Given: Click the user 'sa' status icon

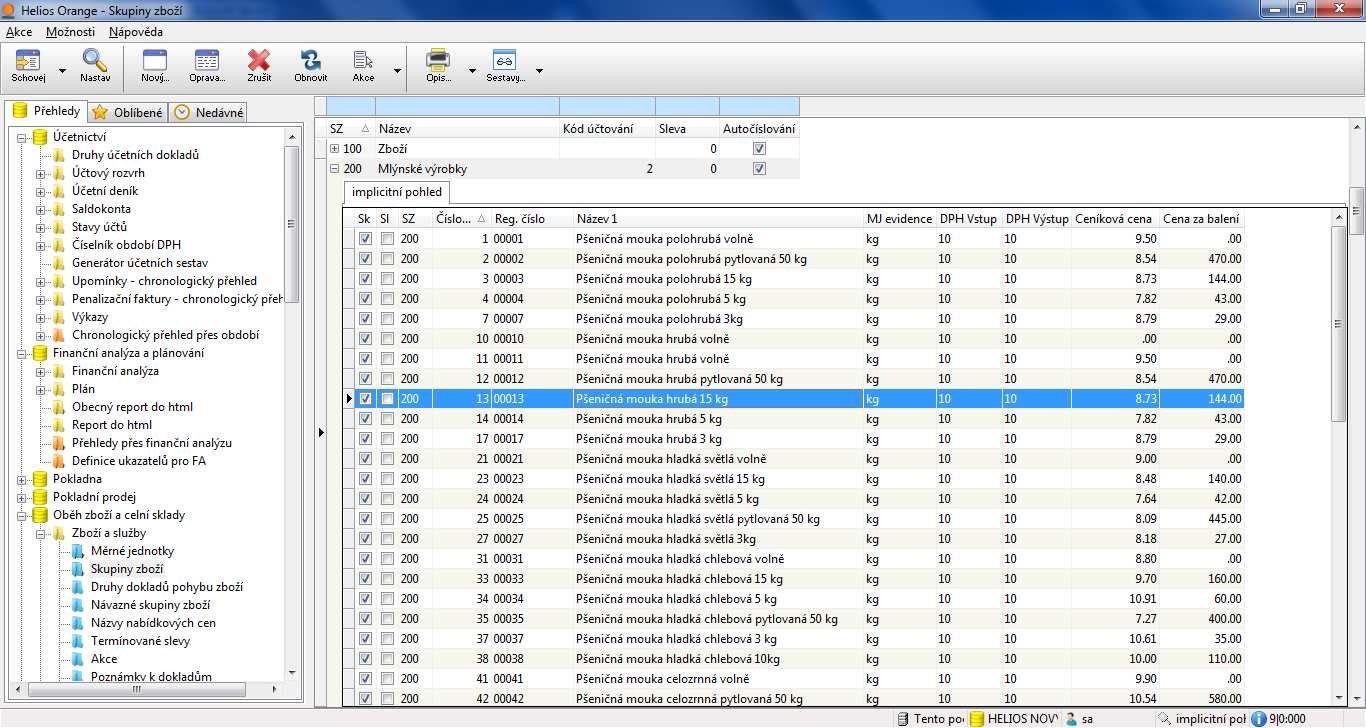Looking at the screenshot, I should coord(1072,719).
